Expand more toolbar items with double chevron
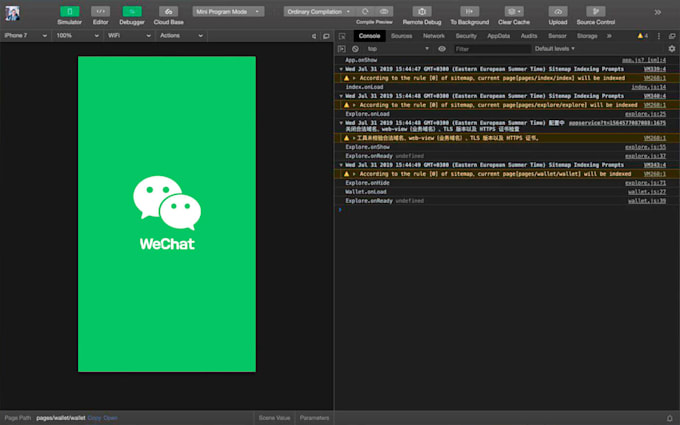Viewport: 680px width, 425px height. (657, 12)
